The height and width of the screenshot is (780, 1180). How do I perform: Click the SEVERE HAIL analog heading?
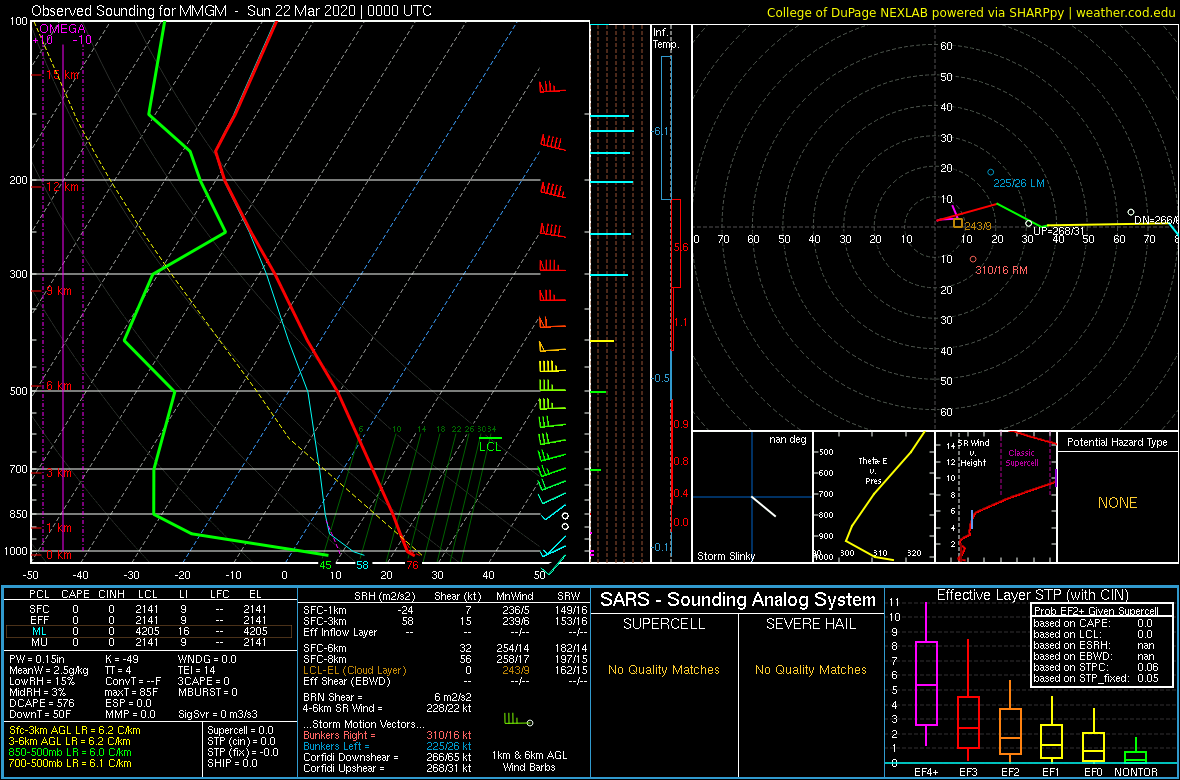(x=811, y=624)
